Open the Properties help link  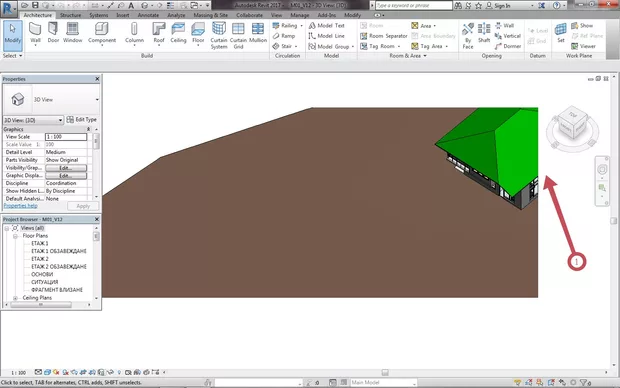[x=21, y=206]
